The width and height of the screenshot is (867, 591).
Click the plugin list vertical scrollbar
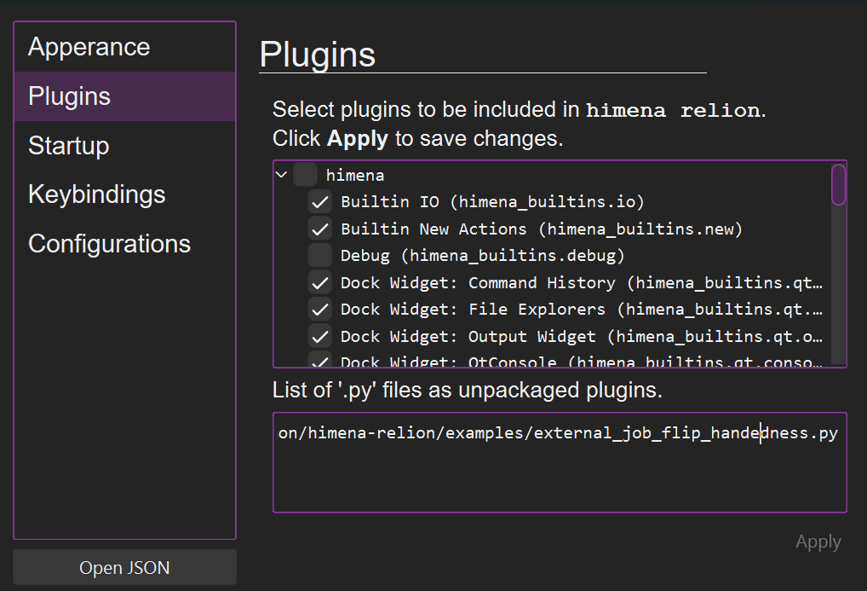(838, 186)
